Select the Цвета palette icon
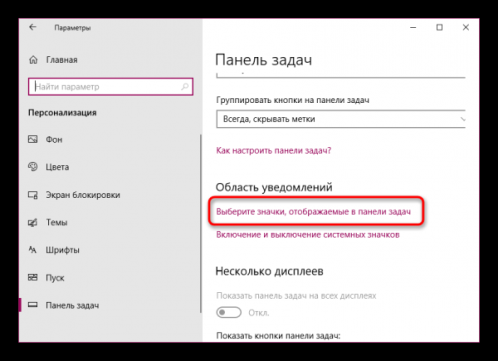 point(33,166)
